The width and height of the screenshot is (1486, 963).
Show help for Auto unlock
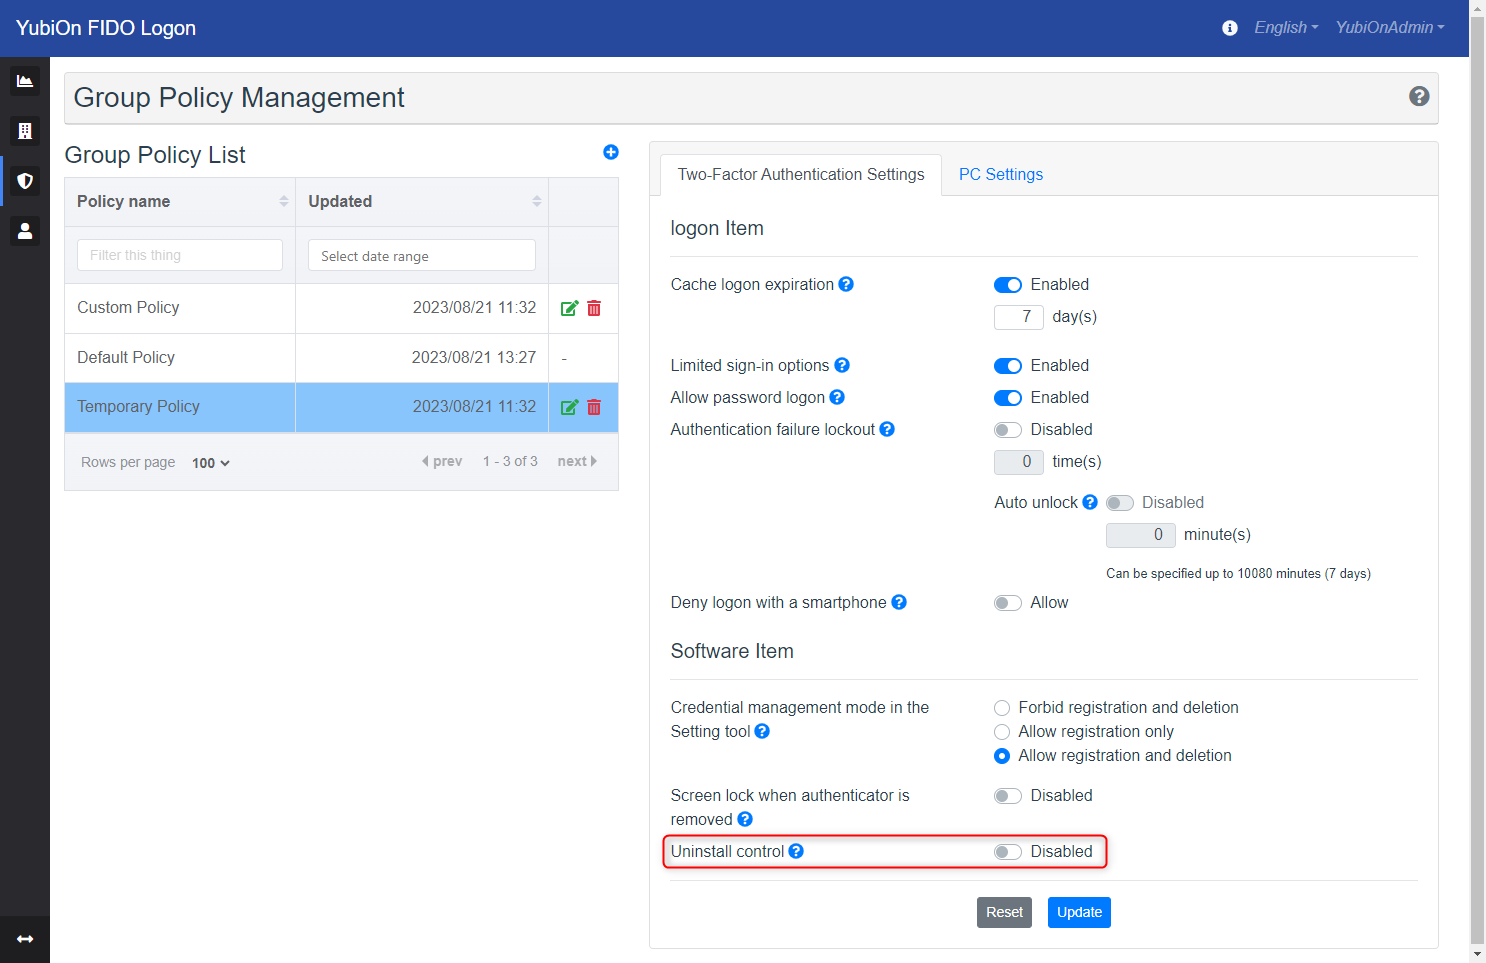click(x=1090, y=502)
